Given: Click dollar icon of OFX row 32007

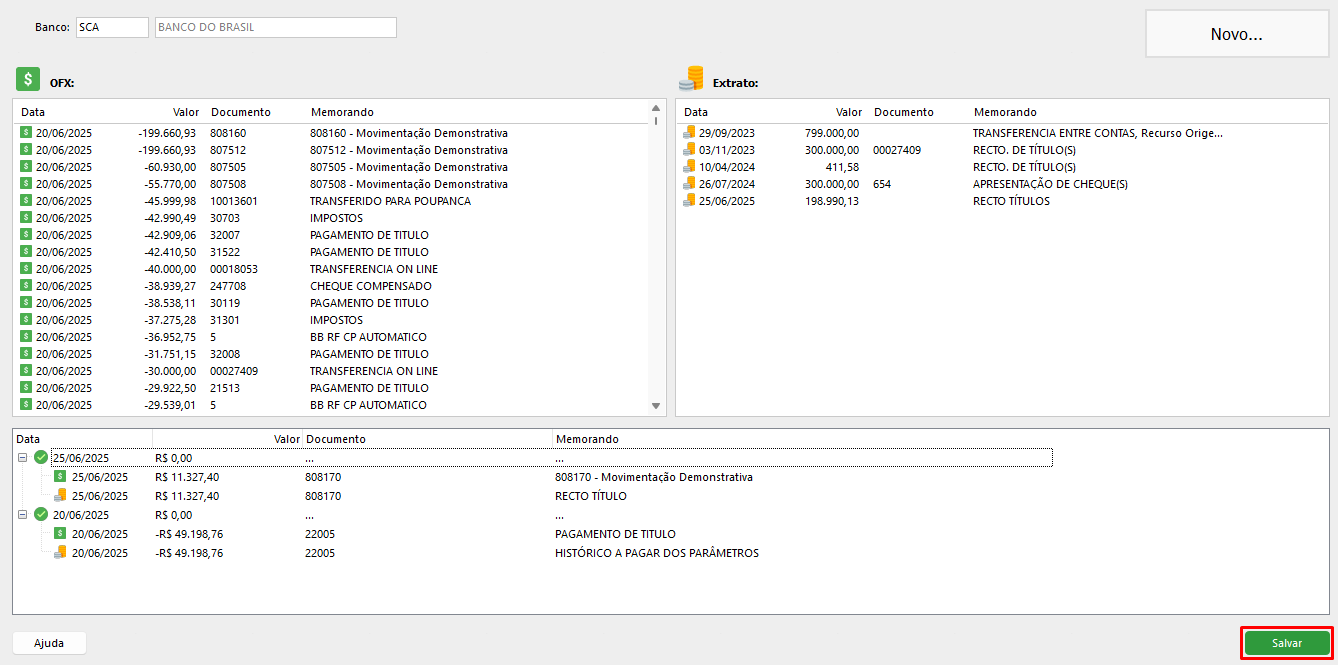Looking at the screenshot, I should [x=27, y=234].
